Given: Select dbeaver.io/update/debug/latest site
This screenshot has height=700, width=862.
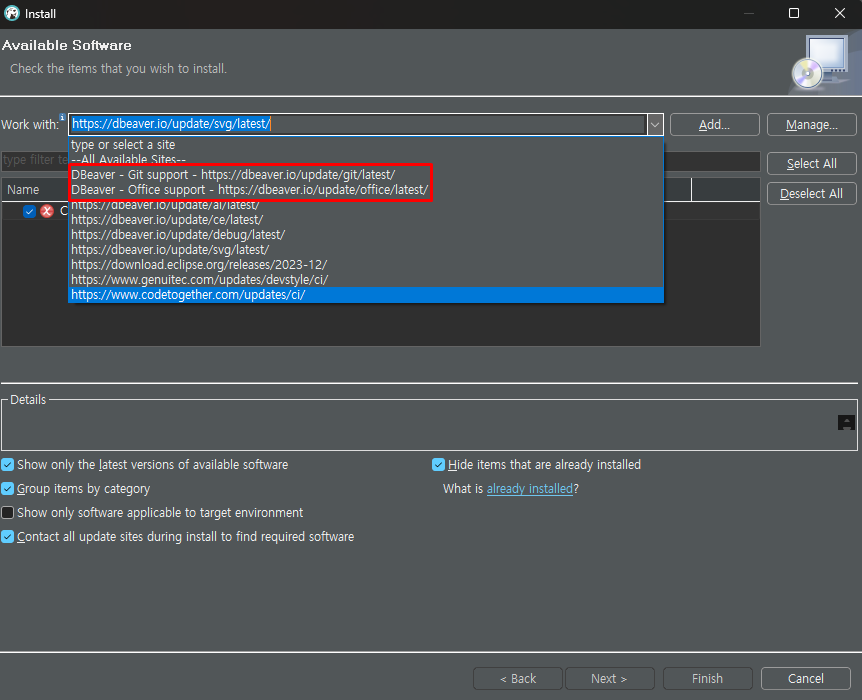Looking at the screenshot, I should point(366,235).
